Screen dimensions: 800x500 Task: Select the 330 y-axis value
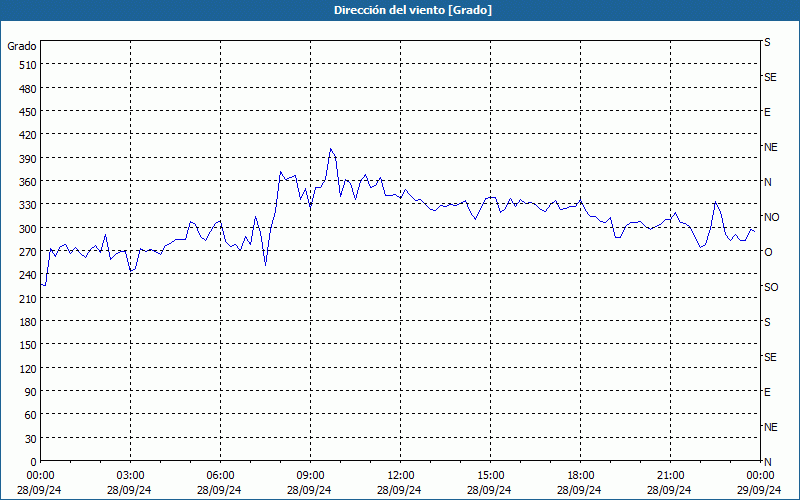pyautogui.click(x=28, y=205)
